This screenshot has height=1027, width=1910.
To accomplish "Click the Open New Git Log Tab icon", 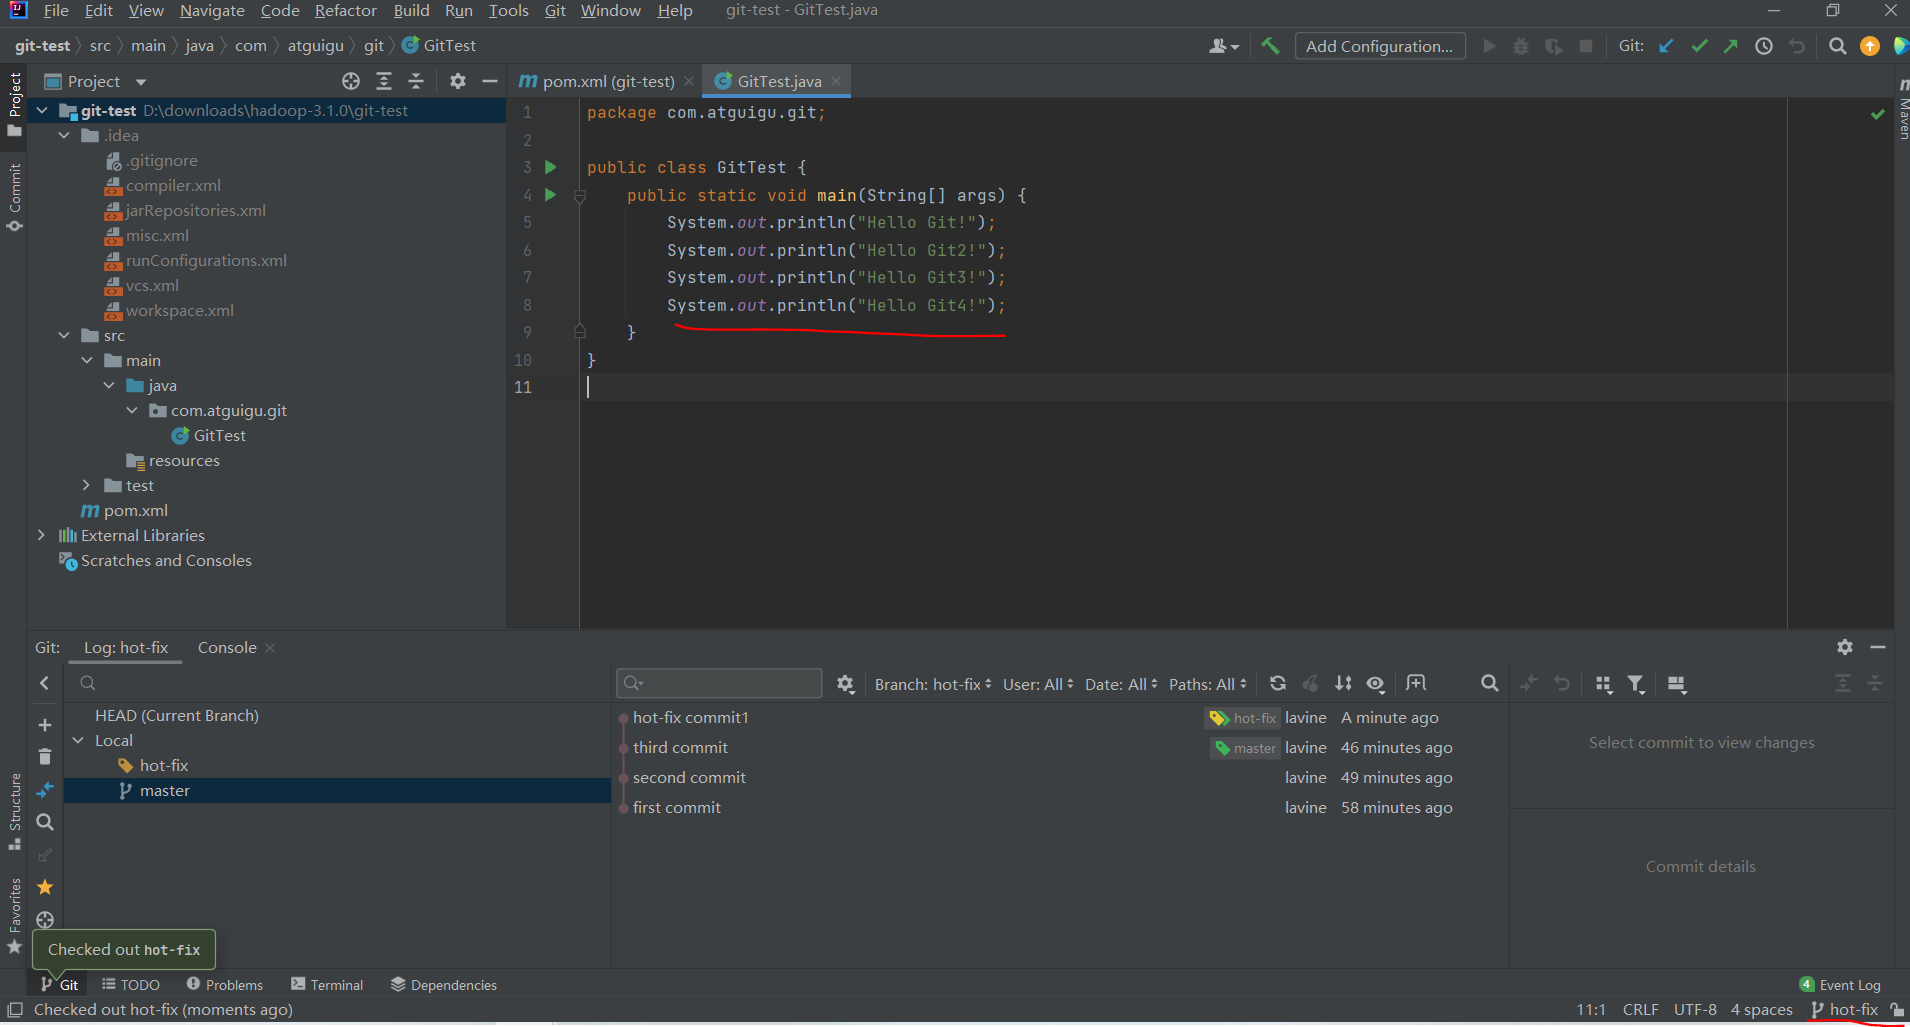I will click(x=1416, y=684).
